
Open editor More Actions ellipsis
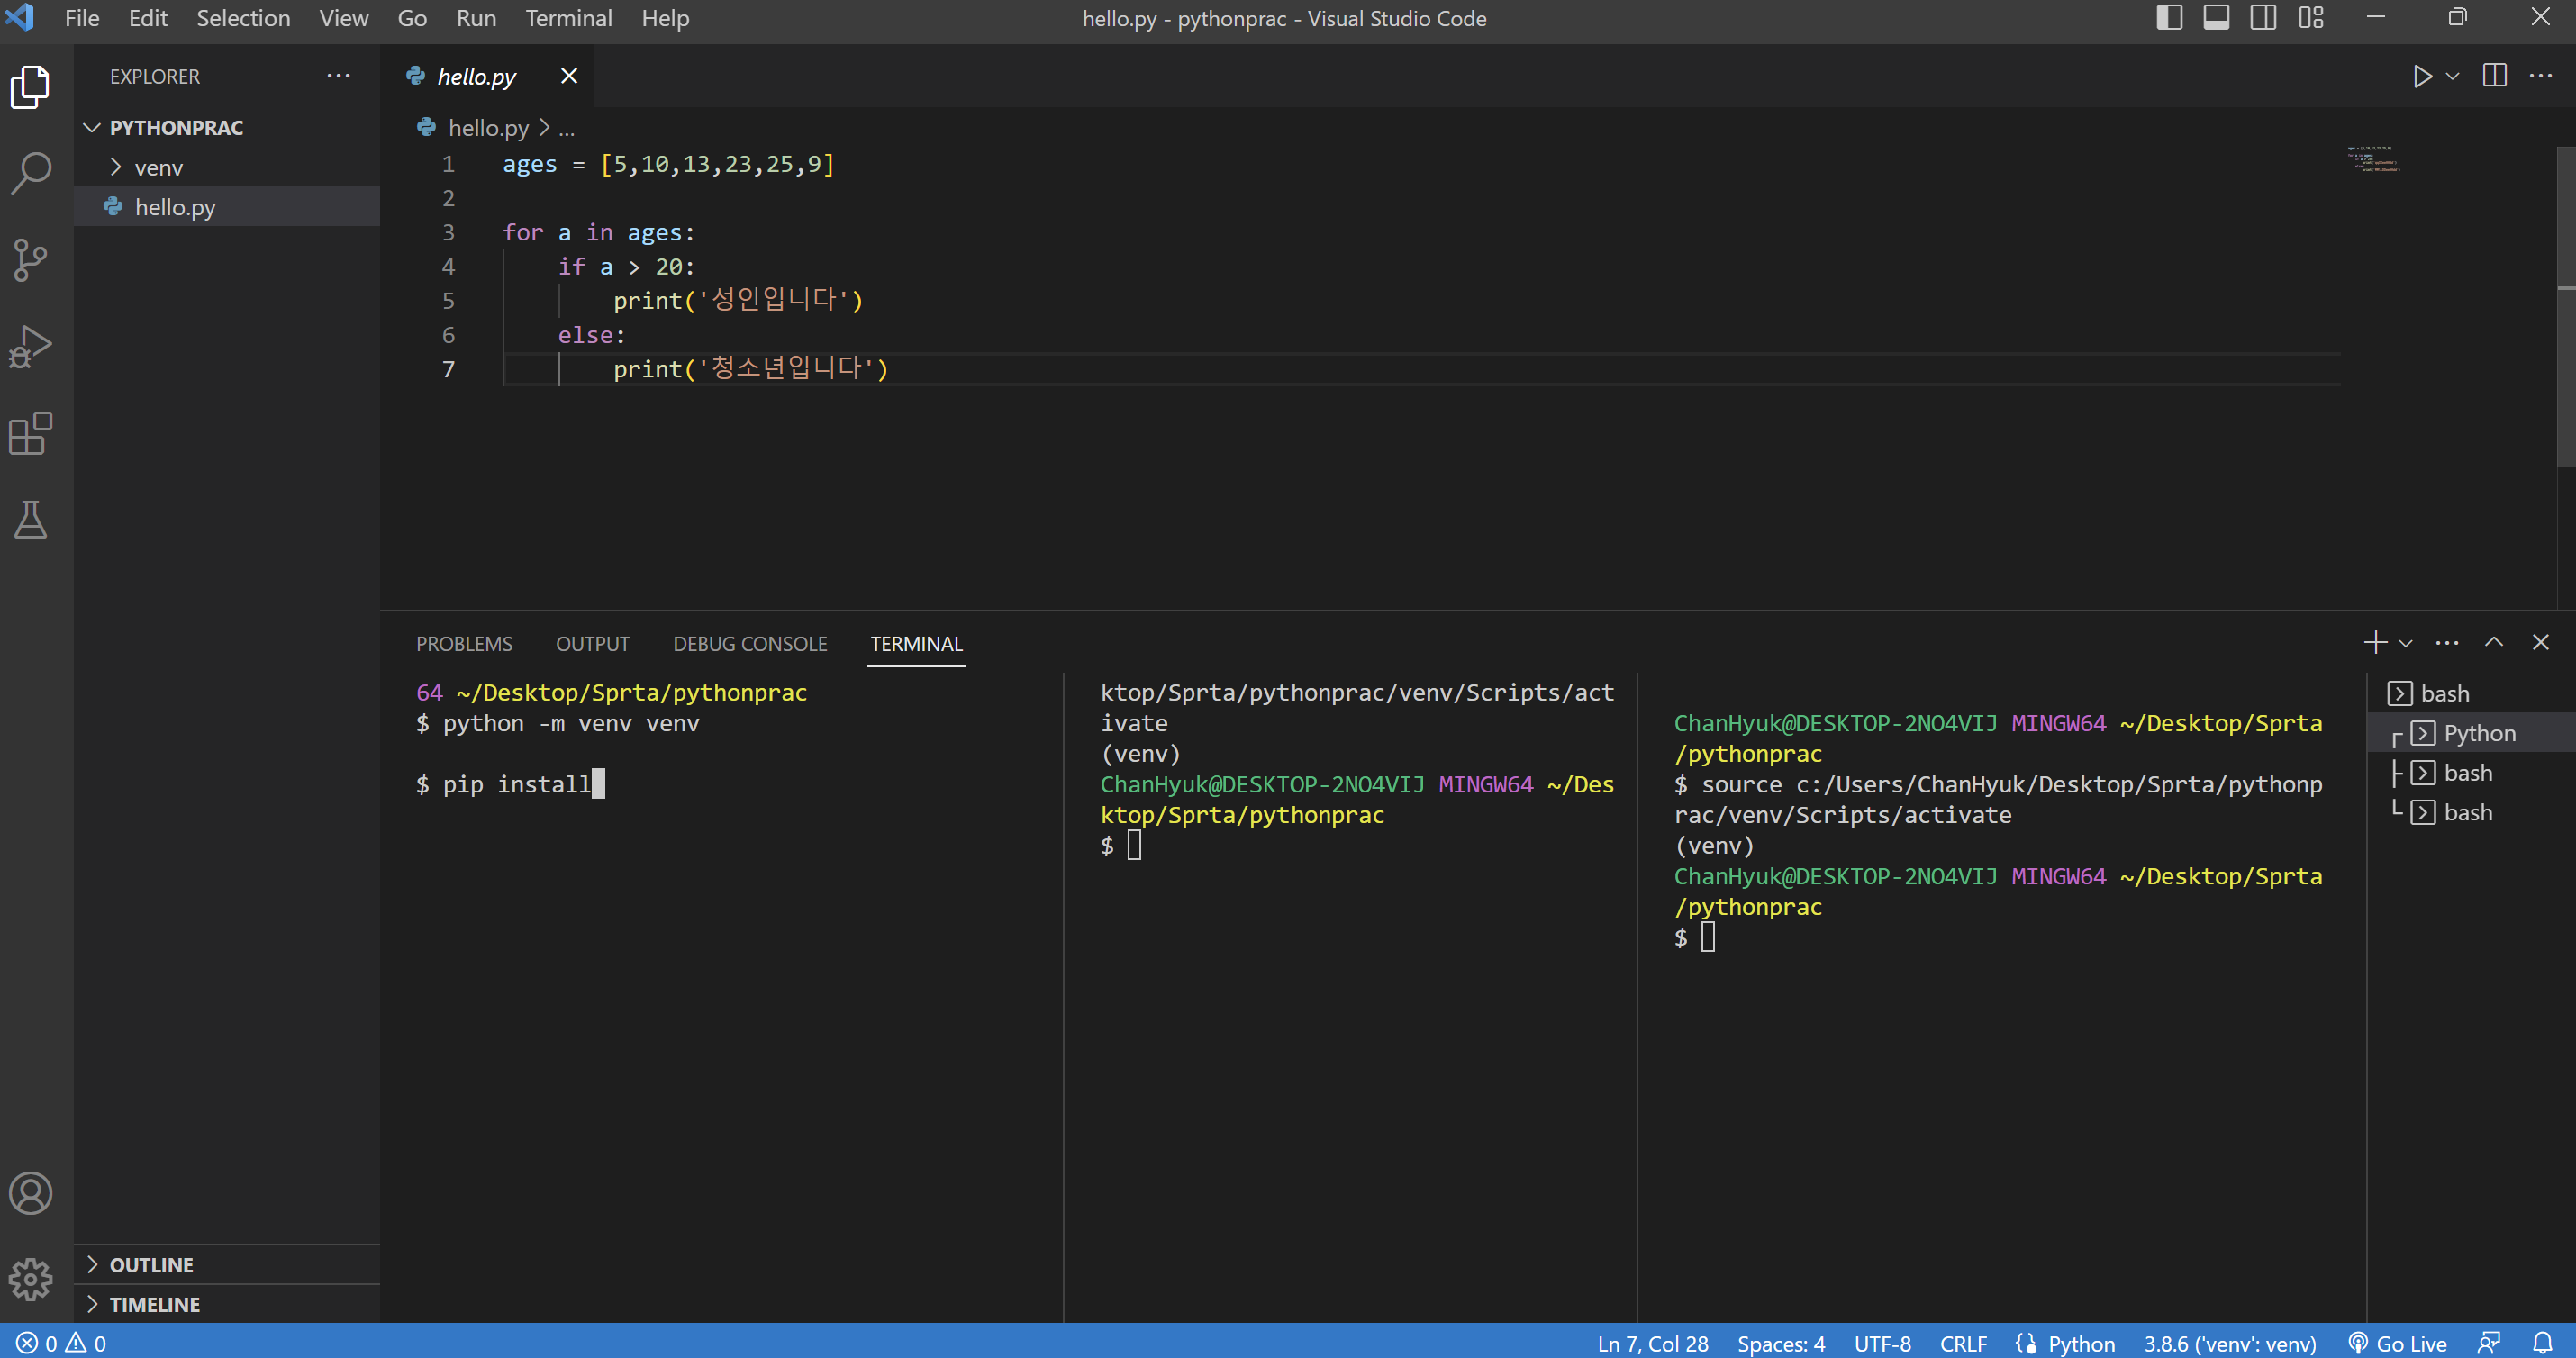click(x=2541, y=76)
